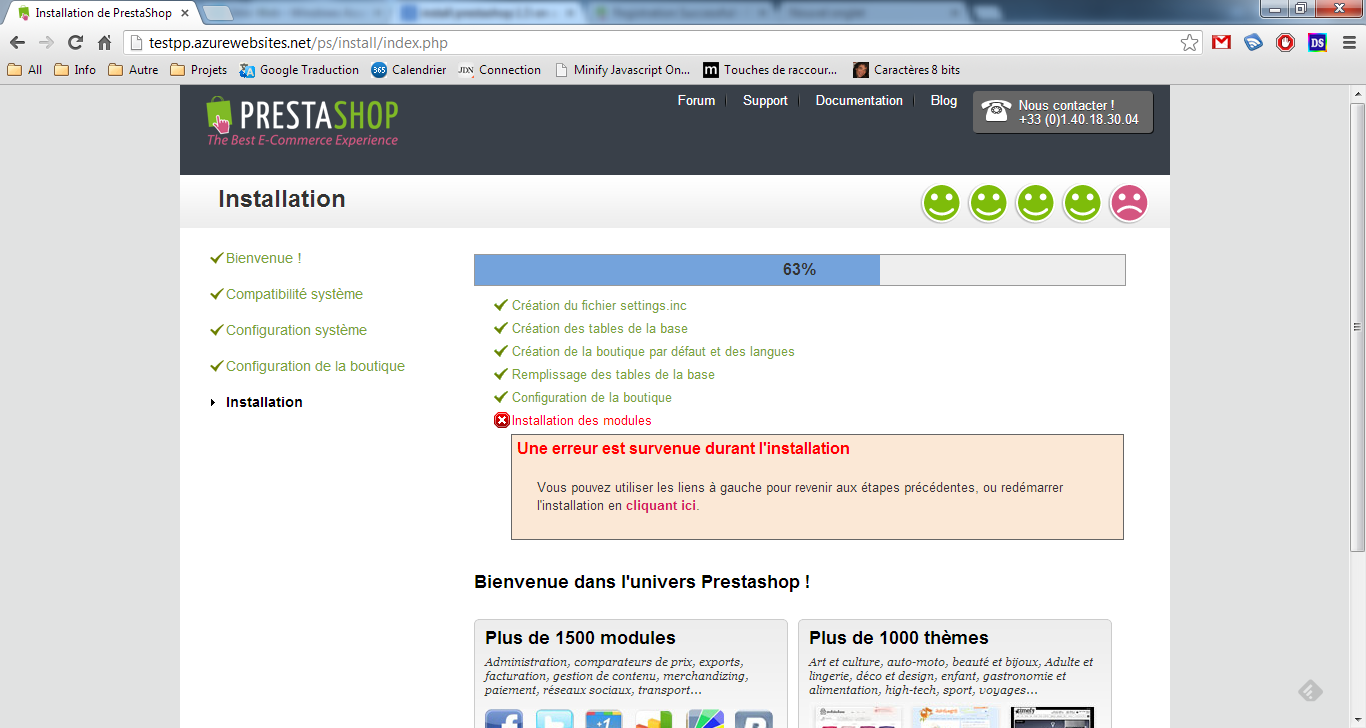Open the Info bookmarks folder

tap(75, 70)
